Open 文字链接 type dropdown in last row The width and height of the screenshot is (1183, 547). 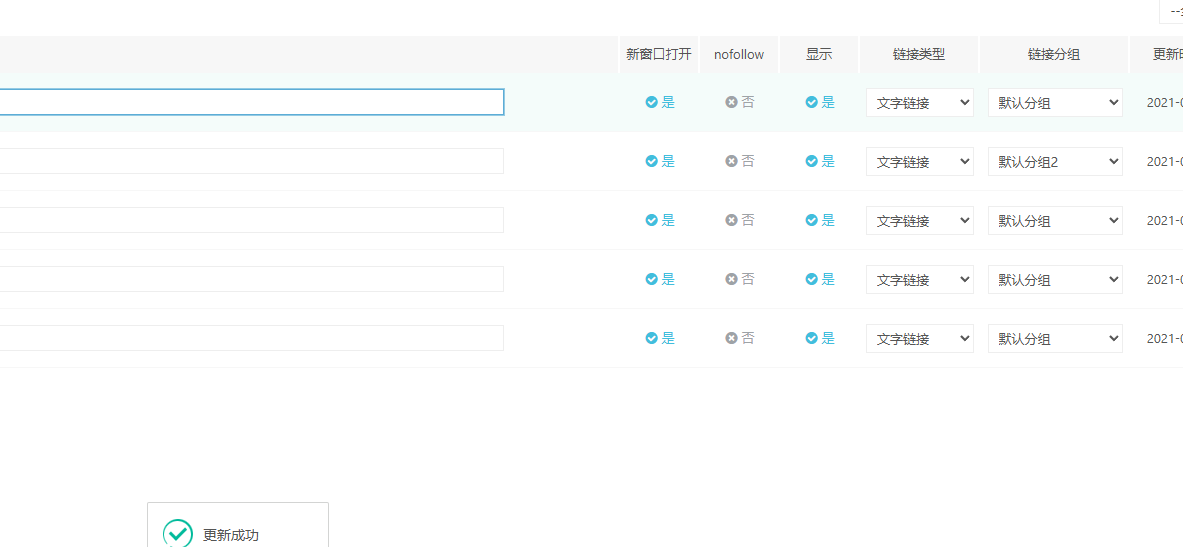(x=920, y=339)
